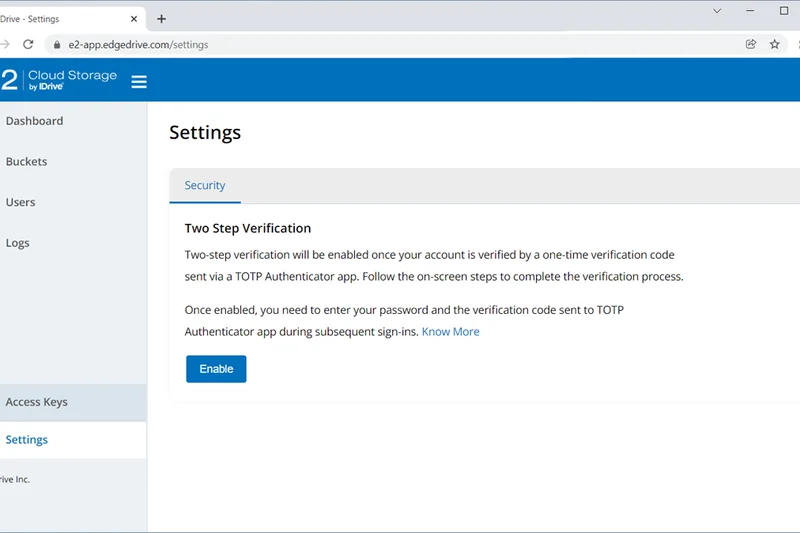
Task: View site information via the padlock icon
Action: (x=57, y=44)
